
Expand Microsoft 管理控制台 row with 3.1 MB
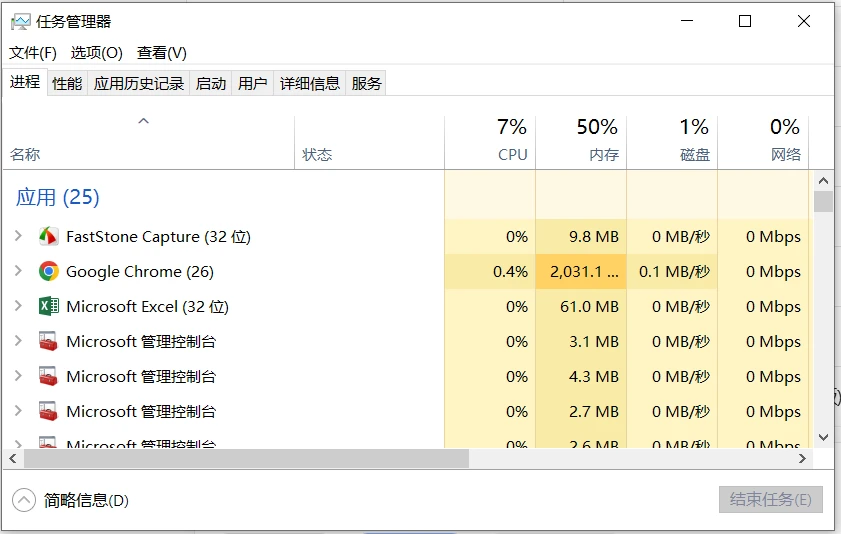[x=18, y=340]
